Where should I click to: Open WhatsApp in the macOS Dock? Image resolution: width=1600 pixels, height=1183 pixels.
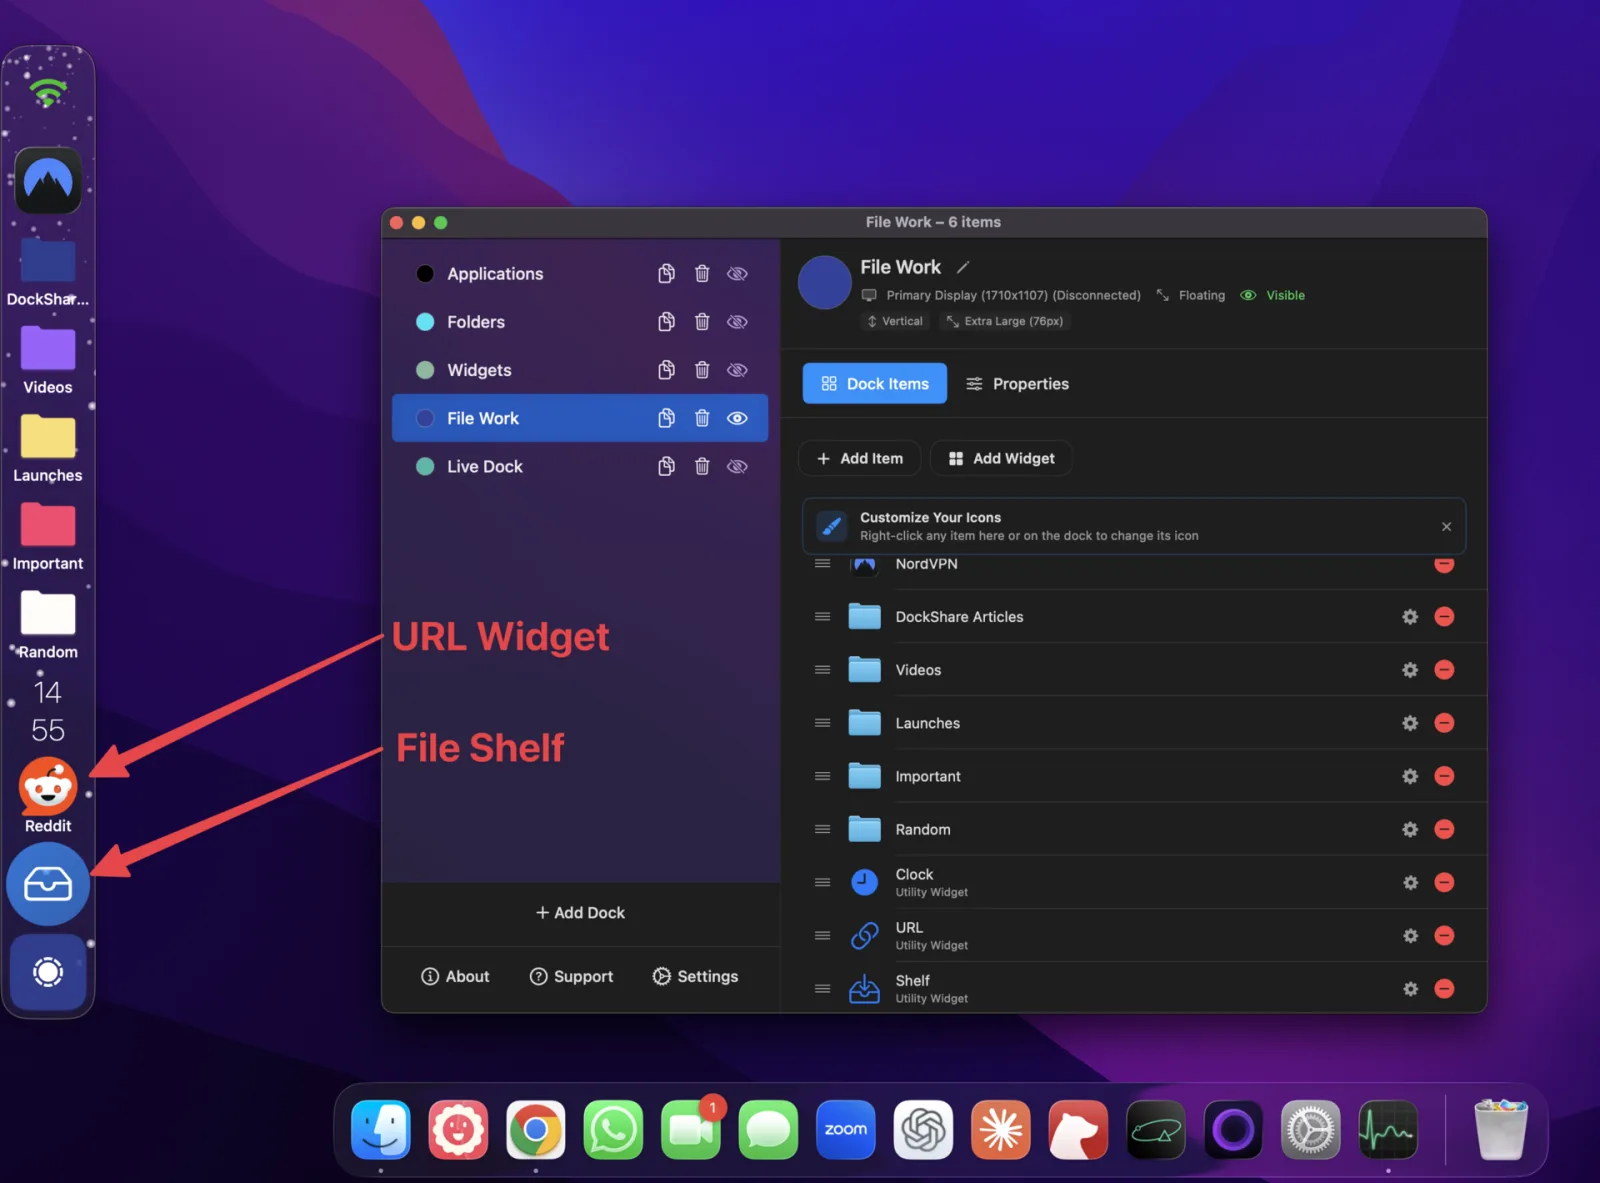coord(613,1130)
